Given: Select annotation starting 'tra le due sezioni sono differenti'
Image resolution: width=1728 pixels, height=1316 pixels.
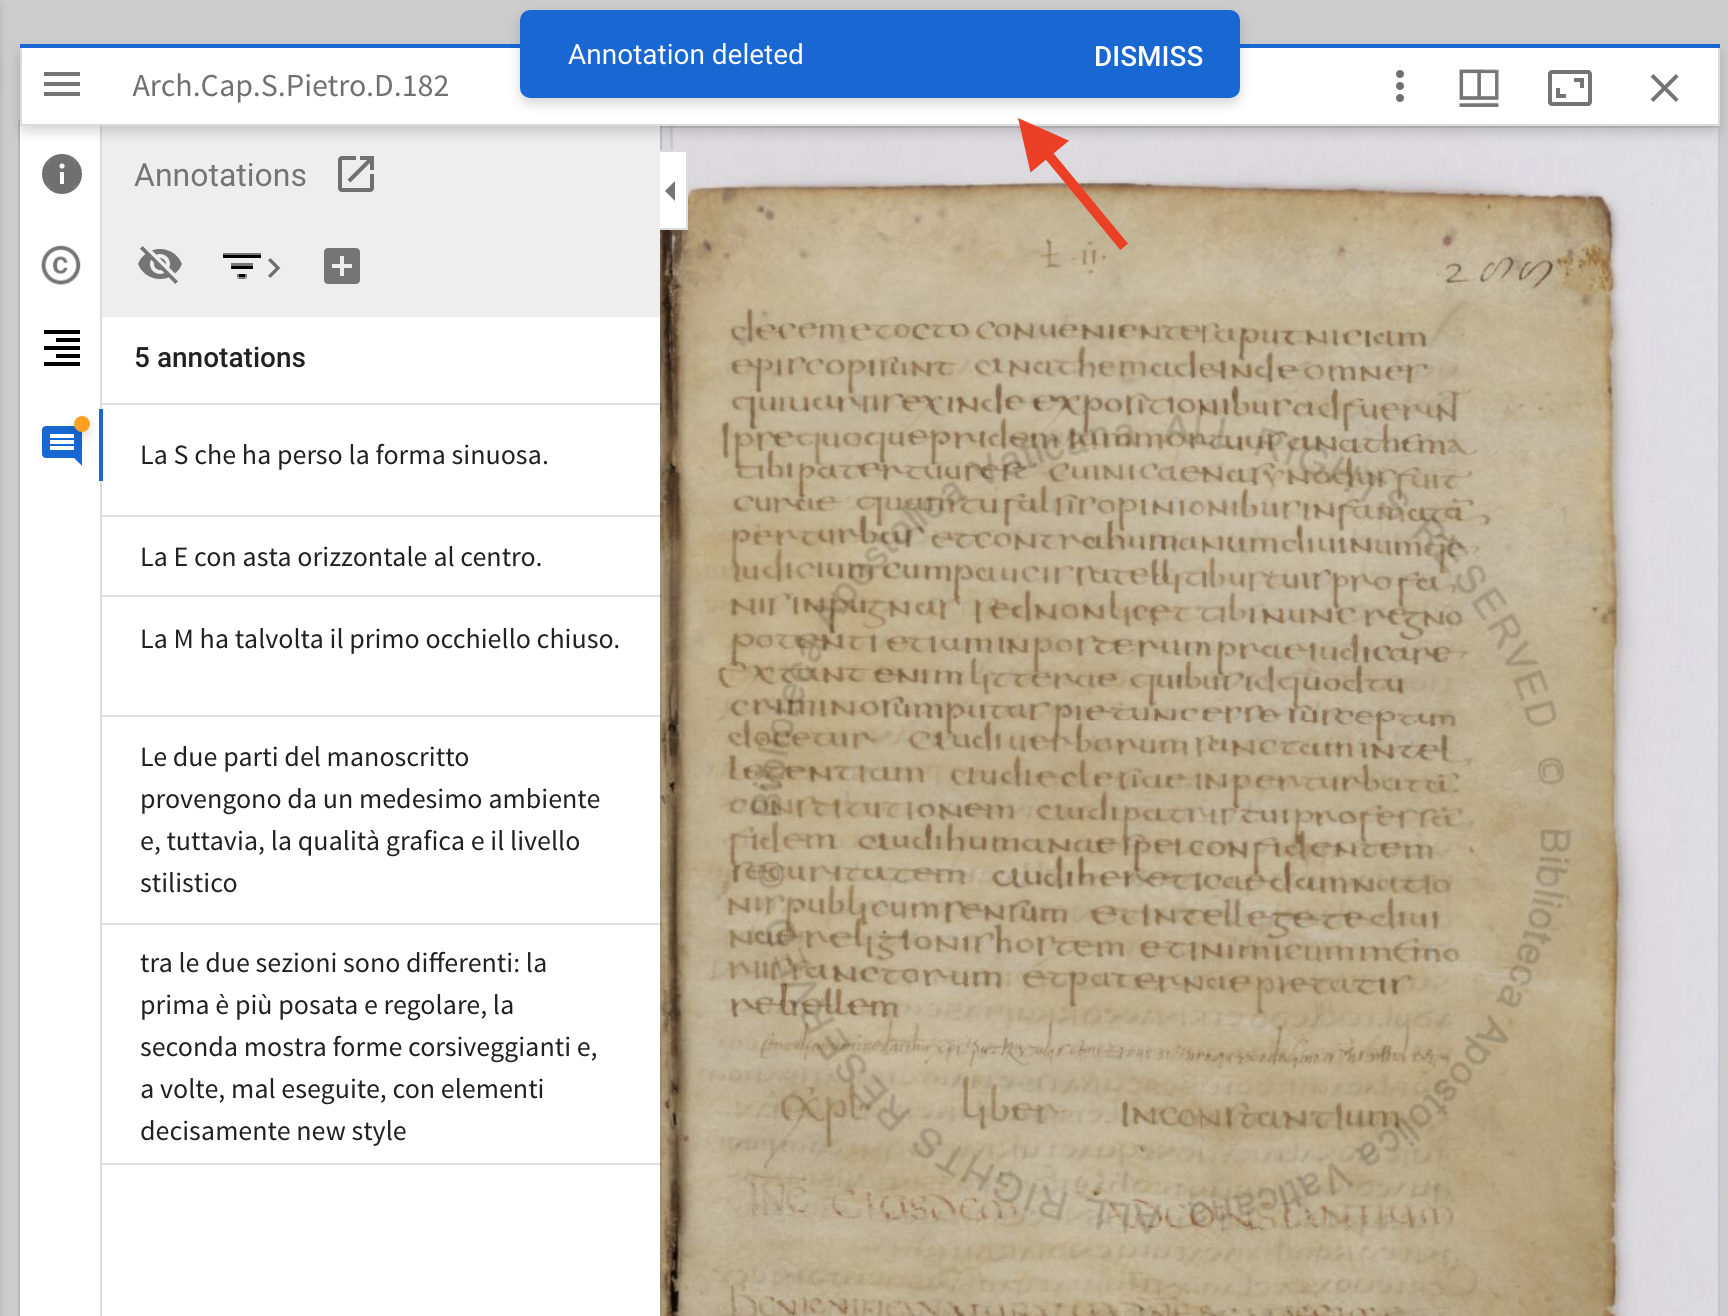Looking at the screenshot, I should tap(381, 1045).
